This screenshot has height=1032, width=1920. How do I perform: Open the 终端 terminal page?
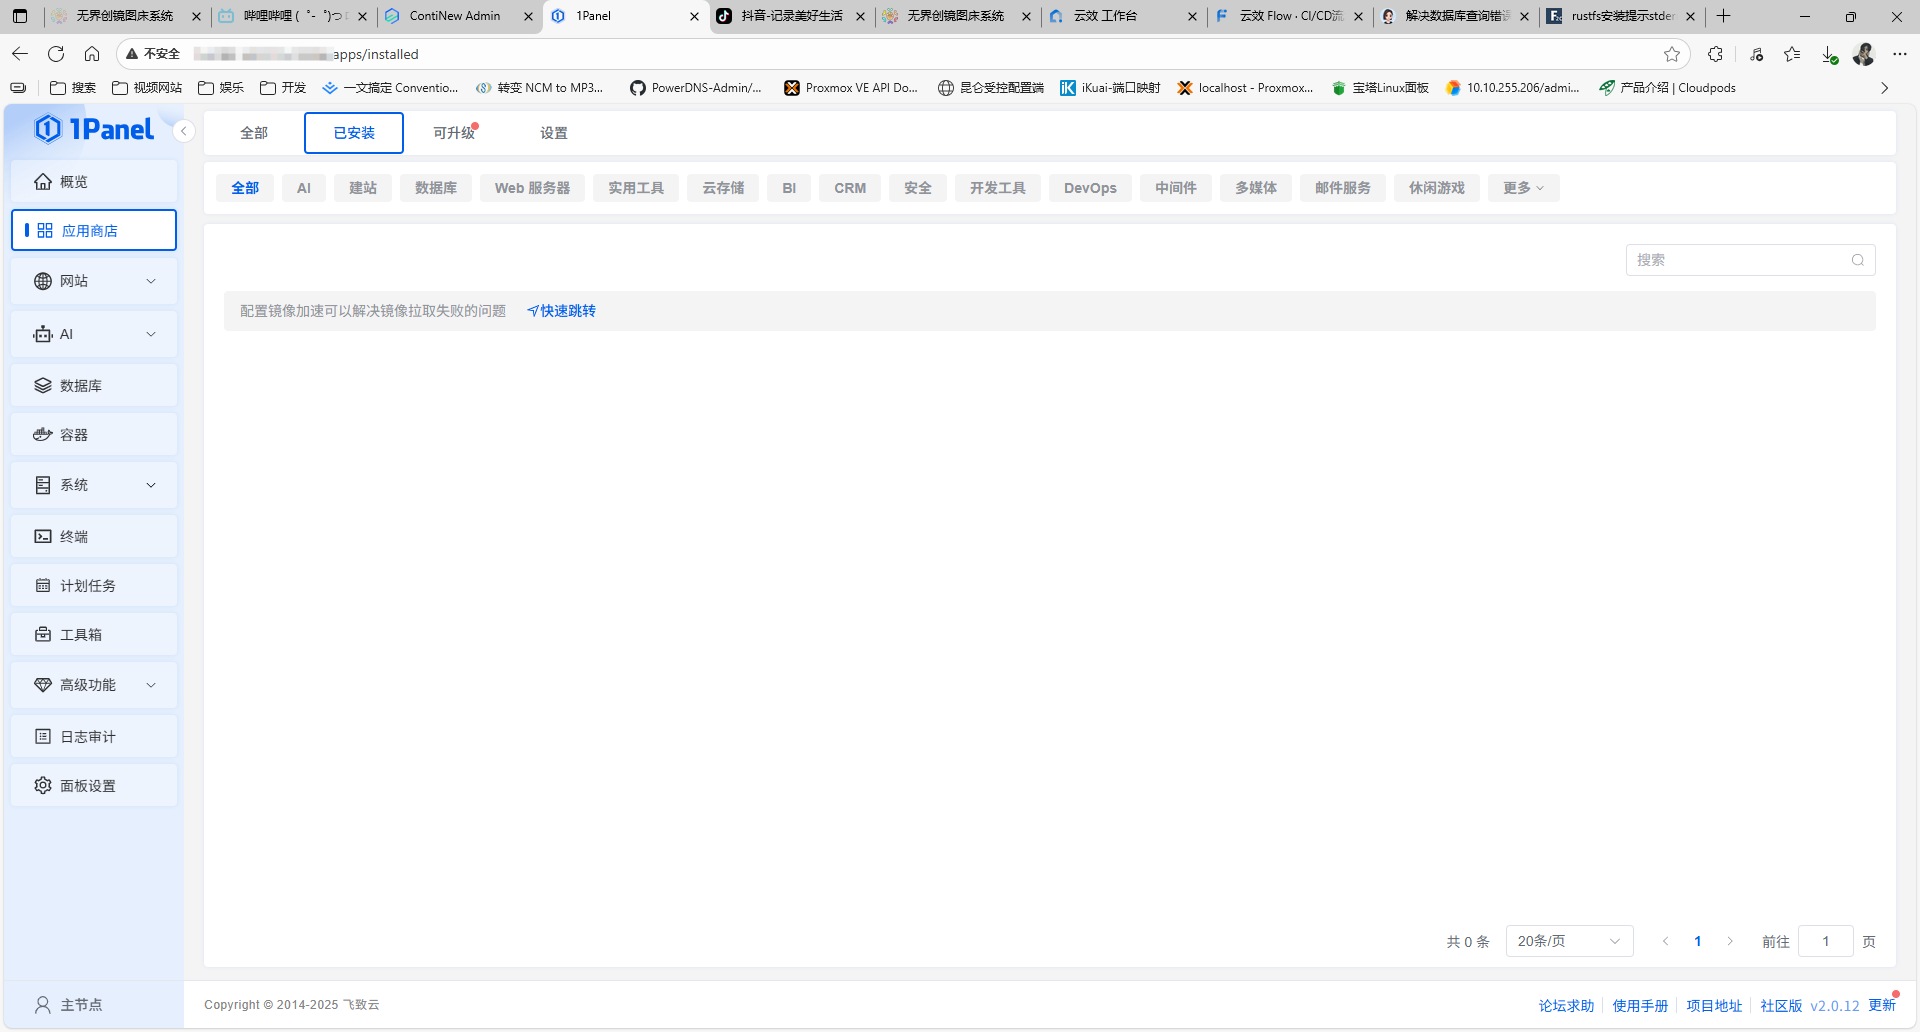click(74, 537)
